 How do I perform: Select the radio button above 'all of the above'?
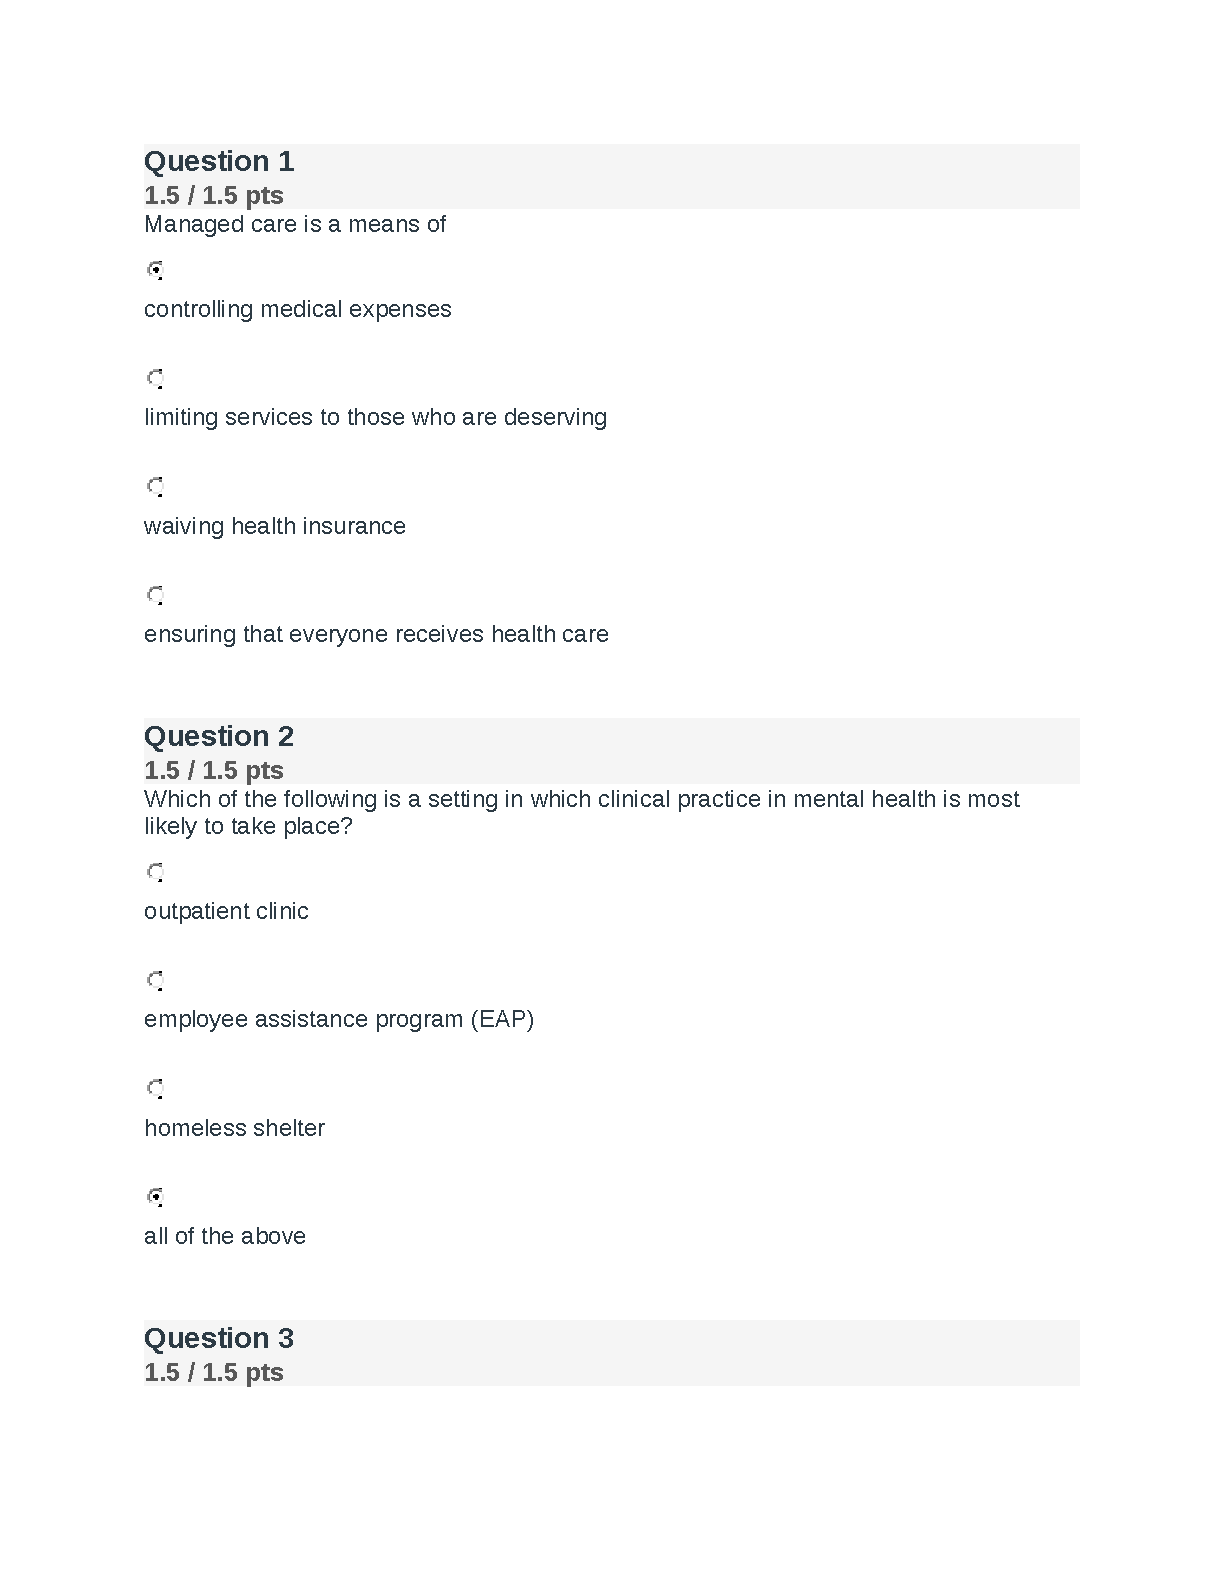coord(155,1196)
